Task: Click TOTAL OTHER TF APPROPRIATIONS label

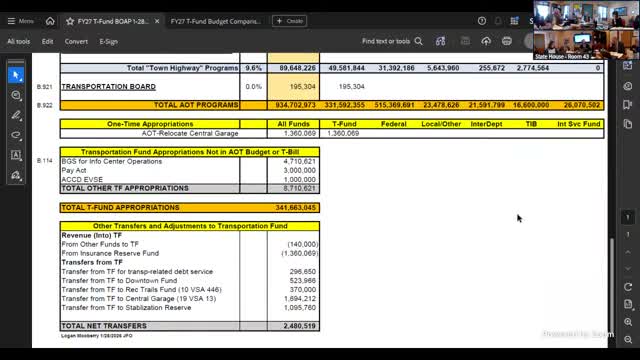Action: pyautogui.click(x=125, y=188)
